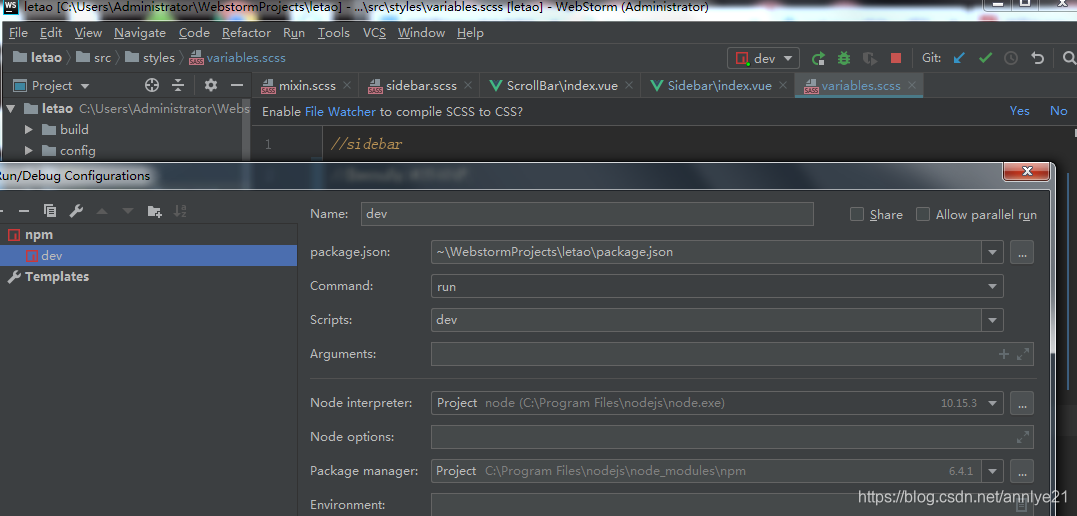Viewport: 1077px width, 516px height.
Task: Enable the Allow parallel run checkbox
Action: [x=922, y=214]
